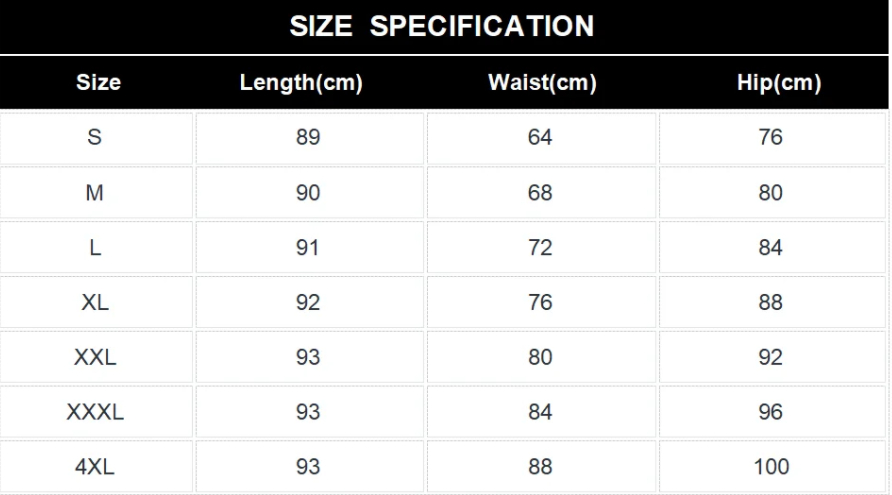The image size is (892, 495).
Task: Click the length value 89
Action: click(308, 138)
